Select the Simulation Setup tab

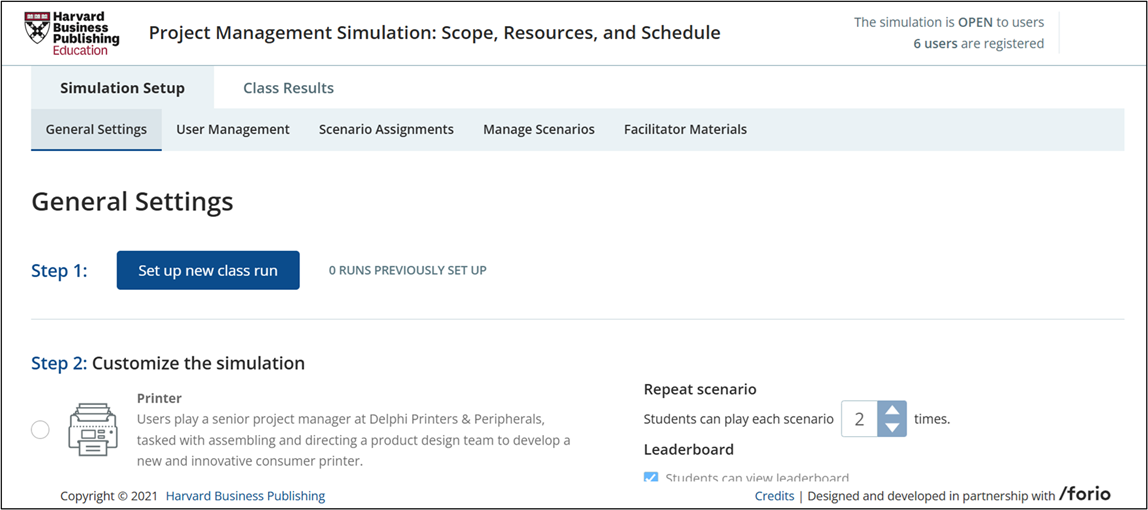click(122, 88)
